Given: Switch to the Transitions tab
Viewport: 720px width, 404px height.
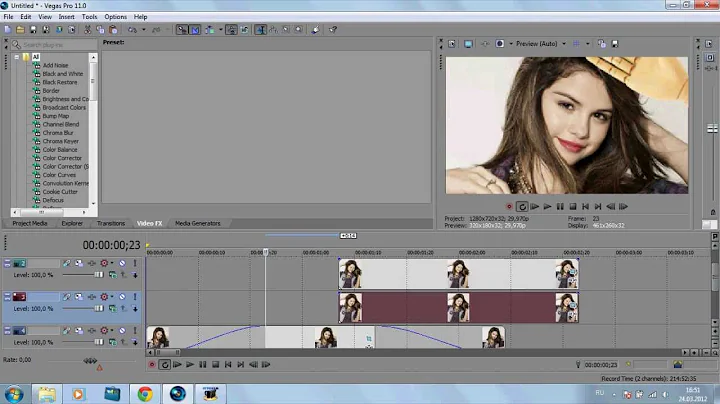Looking at the screenshot, I should pos(111,223).
